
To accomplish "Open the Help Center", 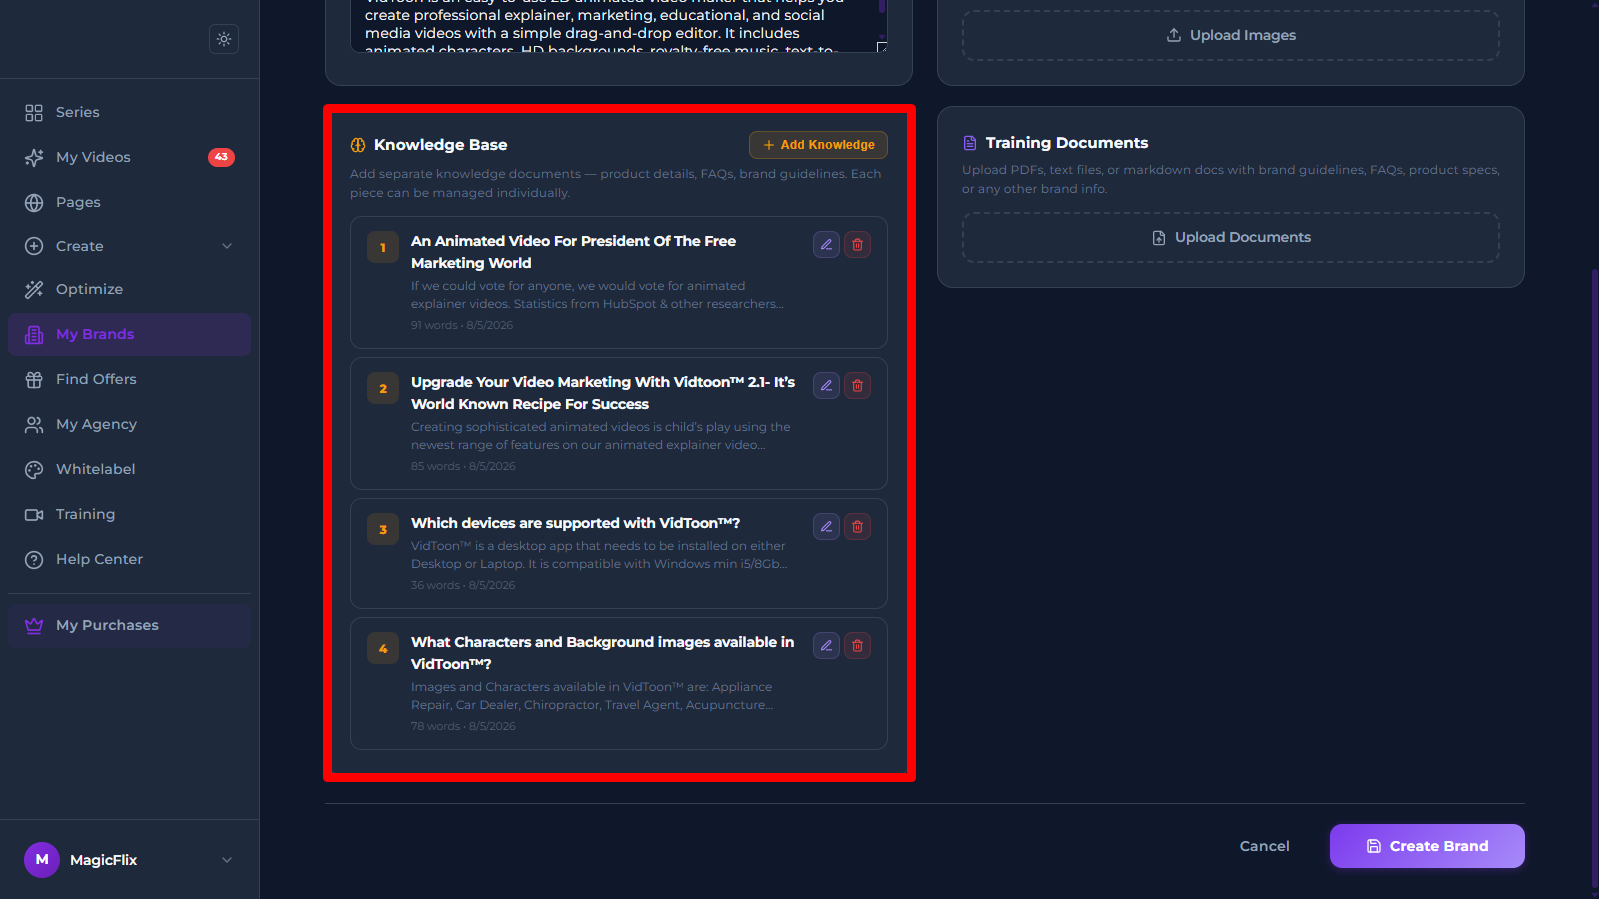I will click(x=129, y=559).
